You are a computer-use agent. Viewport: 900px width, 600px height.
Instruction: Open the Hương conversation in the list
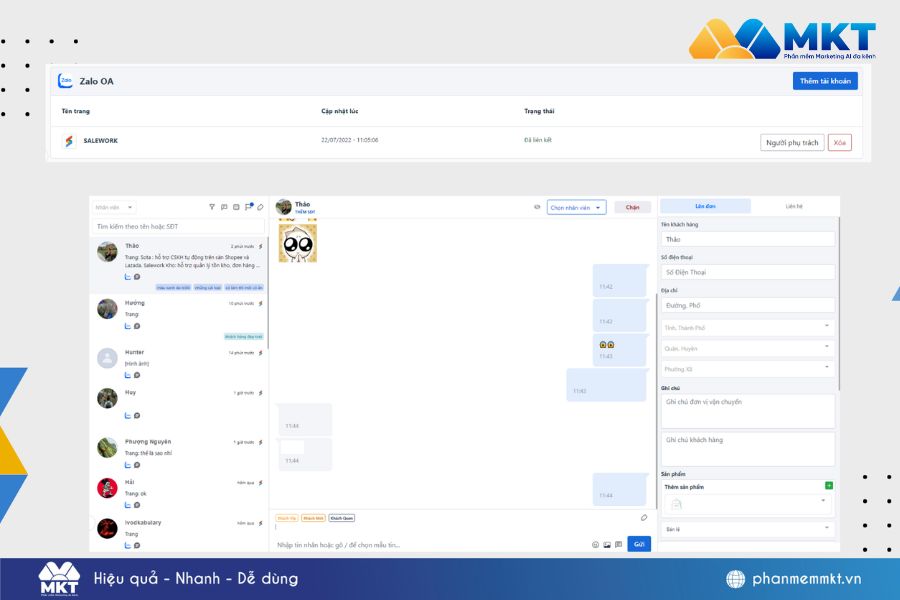(x=178, y=319)
